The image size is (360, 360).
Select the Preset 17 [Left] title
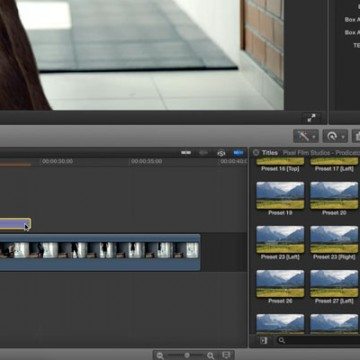(x=334, y=165)
